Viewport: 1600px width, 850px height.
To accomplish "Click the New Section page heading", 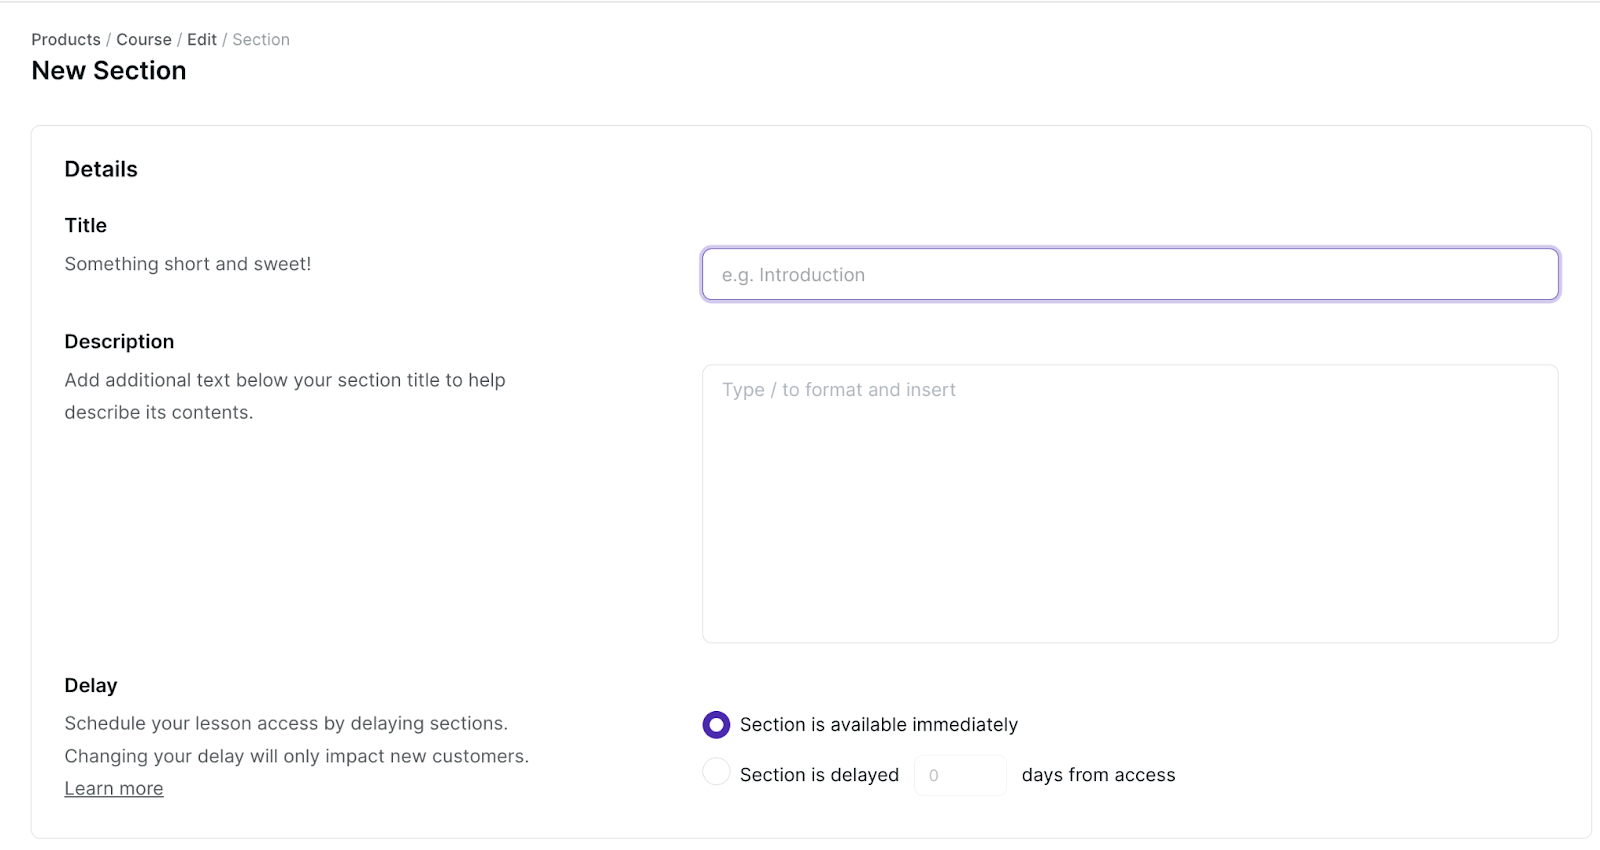I will tap(109, 71).
